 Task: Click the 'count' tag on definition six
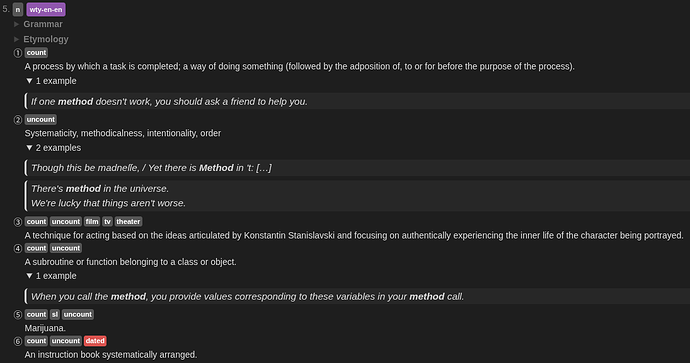point(36,341)
